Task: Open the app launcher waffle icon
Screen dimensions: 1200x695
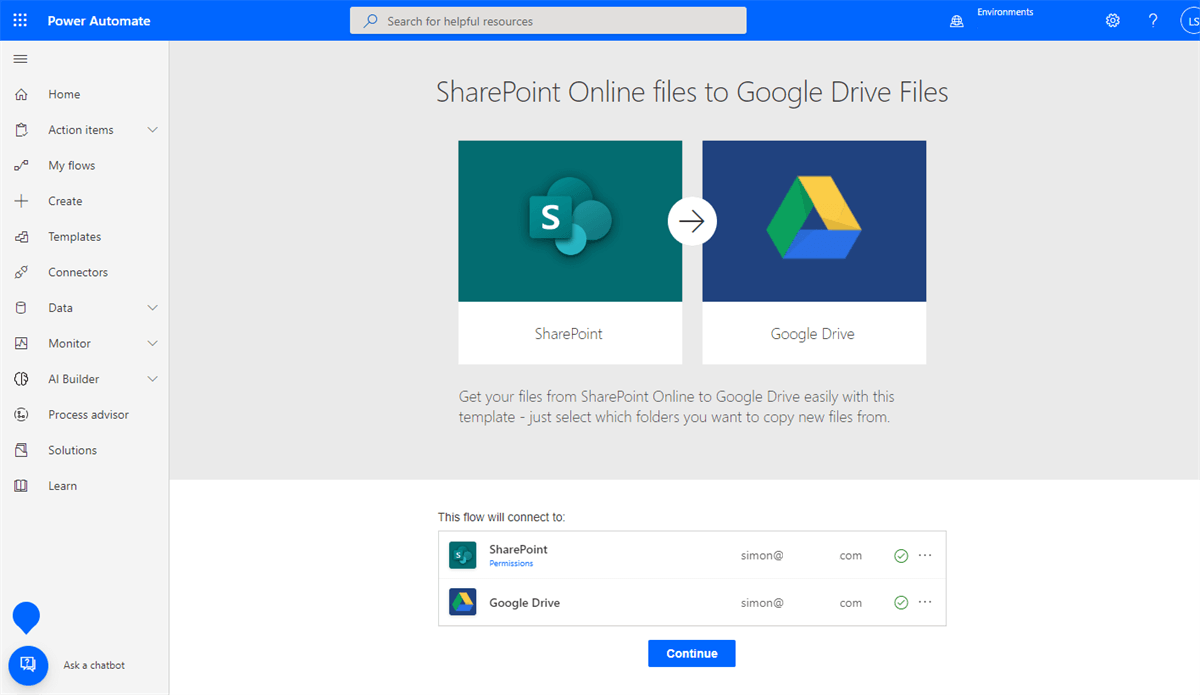Action: [20, 20]
